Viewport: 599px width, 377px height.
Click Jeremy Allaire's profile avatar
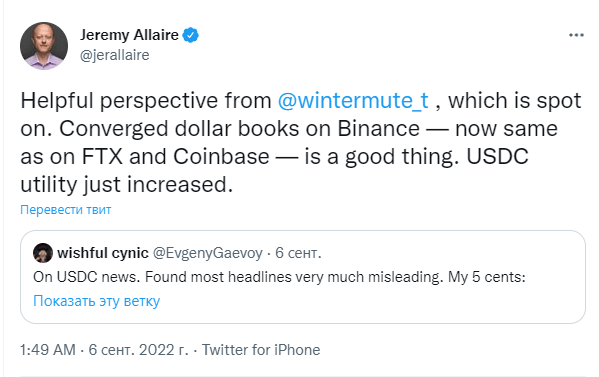44,46
